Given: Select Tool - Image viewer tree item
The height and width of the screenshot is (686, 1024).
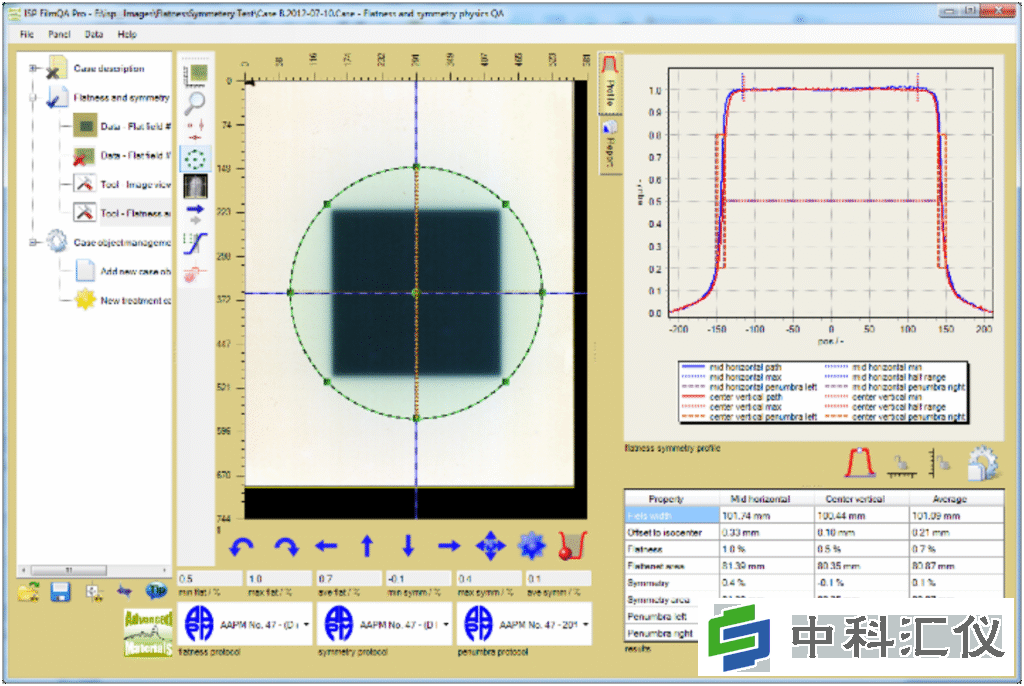Looking at the screenshot, I should 134,184.
